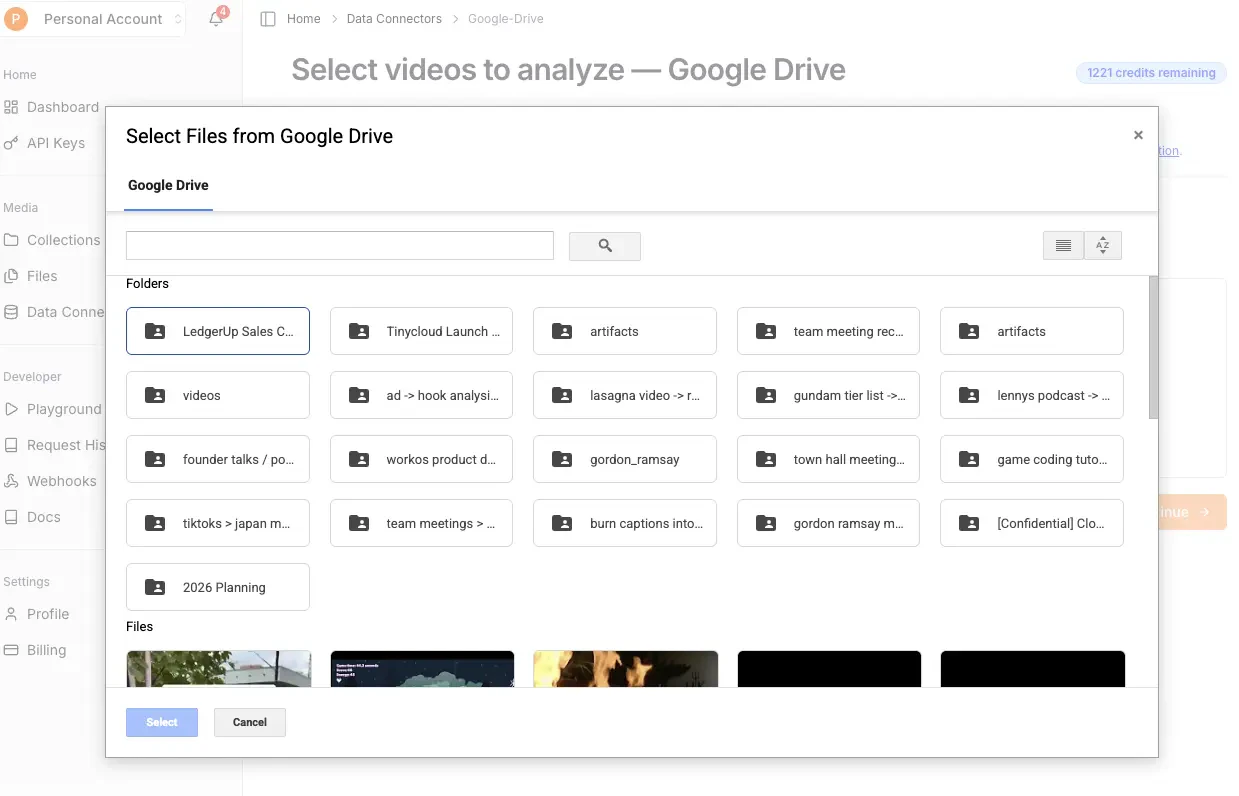Click the Cancel button

coord(250,722)
